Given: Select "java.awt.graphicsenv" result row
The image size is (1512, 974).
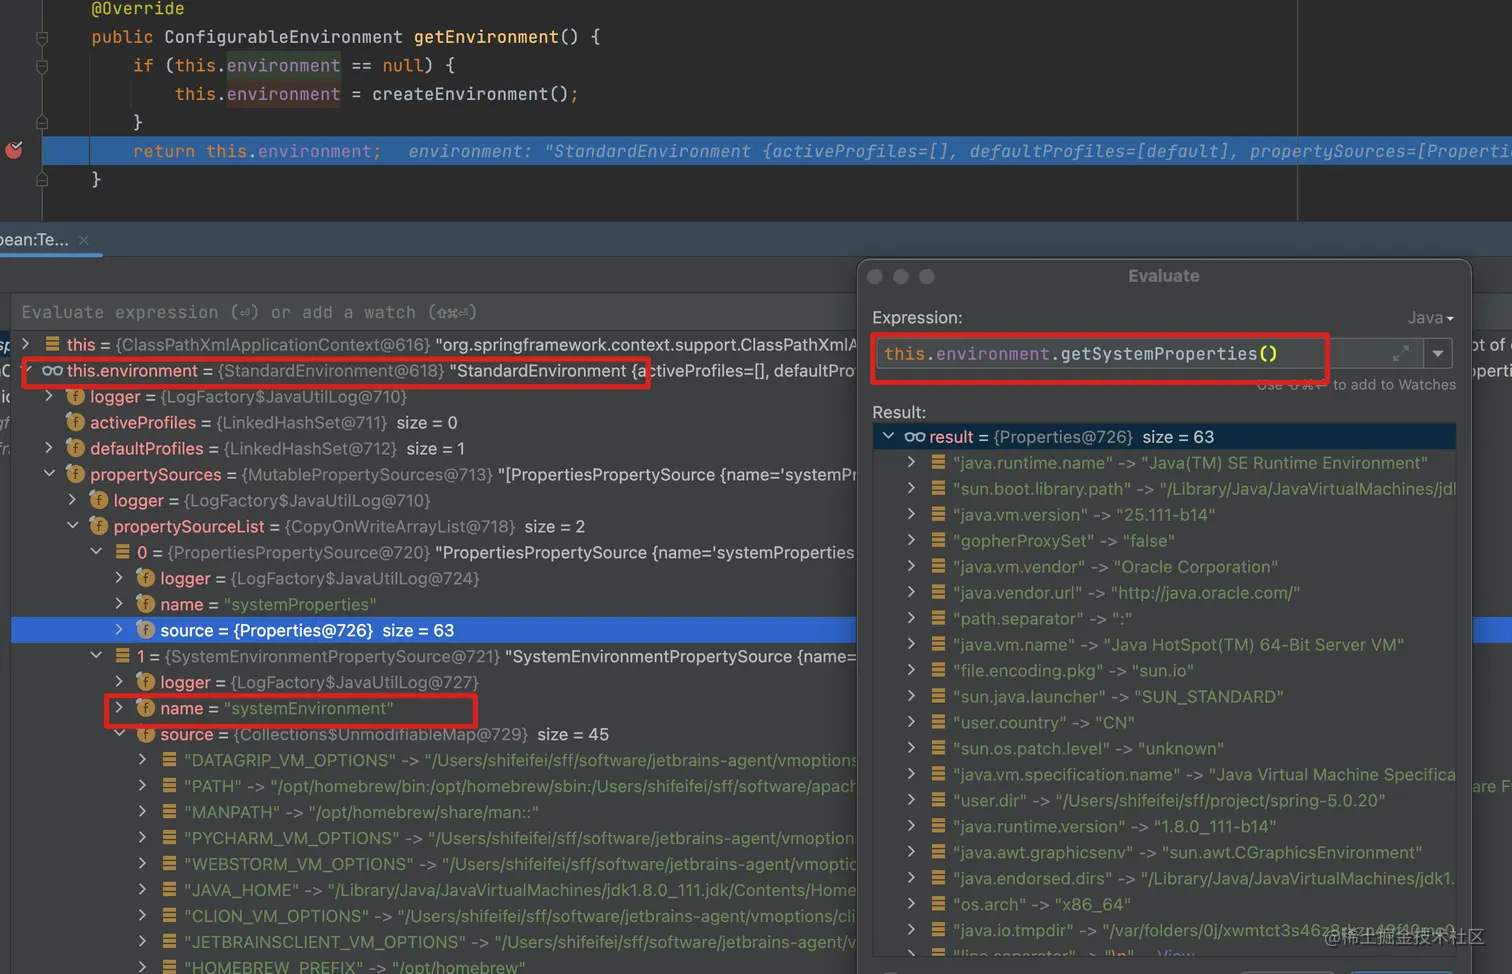Looking at the screenshot, I should 1164,852.
